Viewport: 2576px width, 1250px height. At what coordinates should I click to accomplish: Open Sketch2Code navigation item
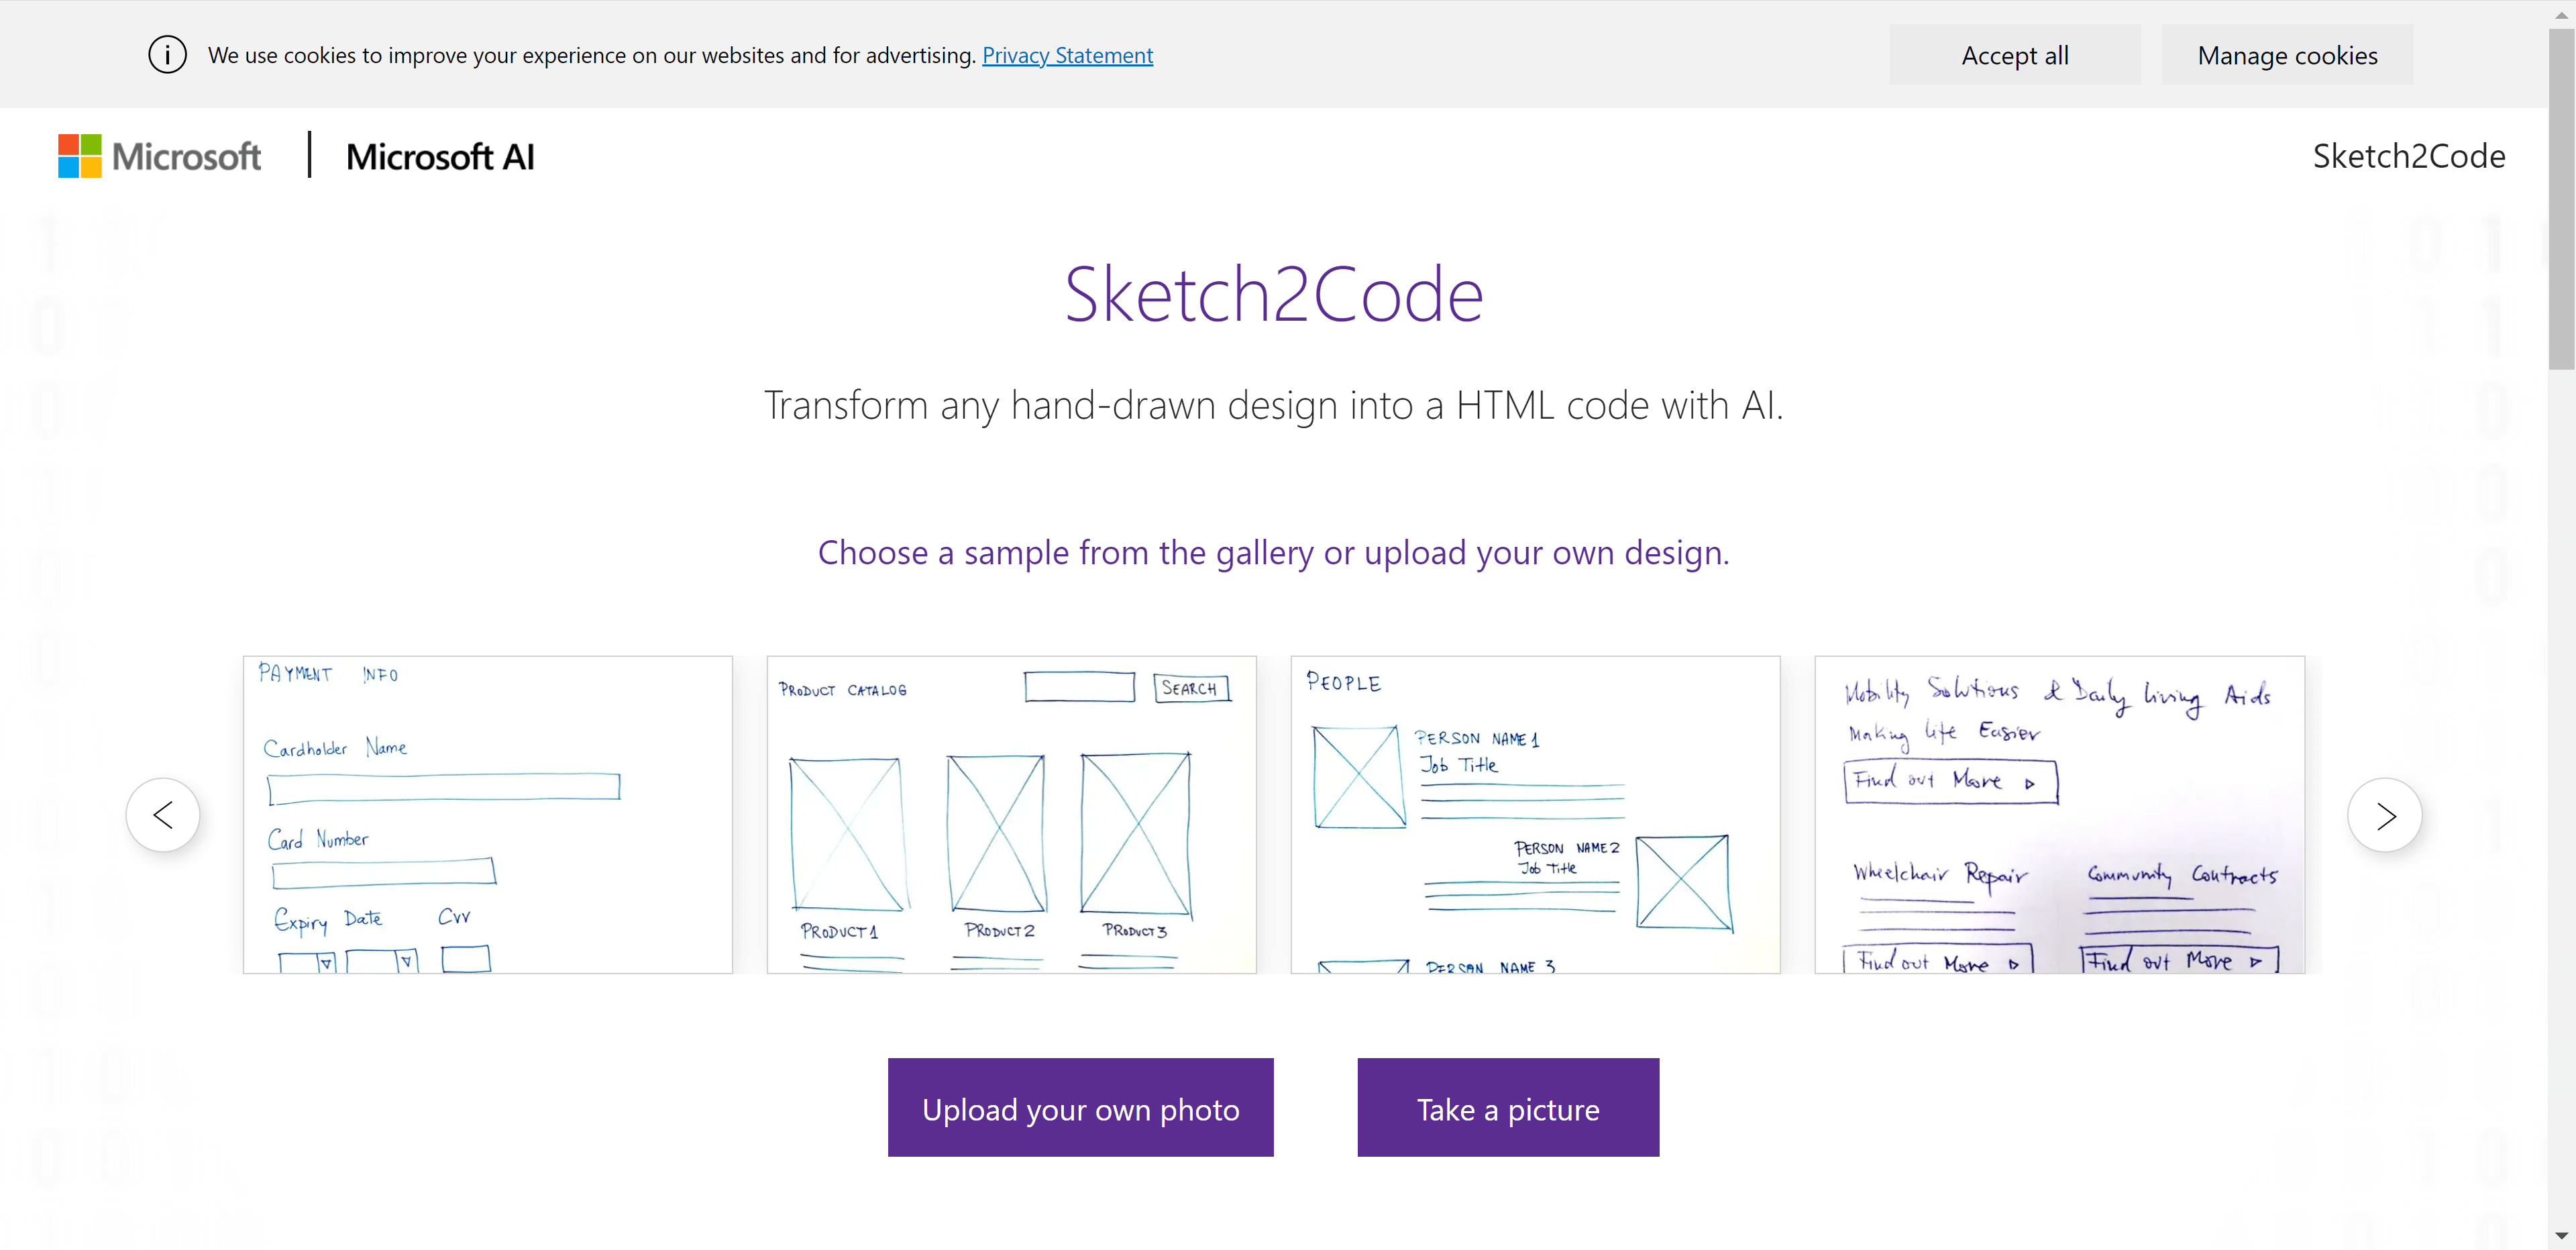(2408, 156)
